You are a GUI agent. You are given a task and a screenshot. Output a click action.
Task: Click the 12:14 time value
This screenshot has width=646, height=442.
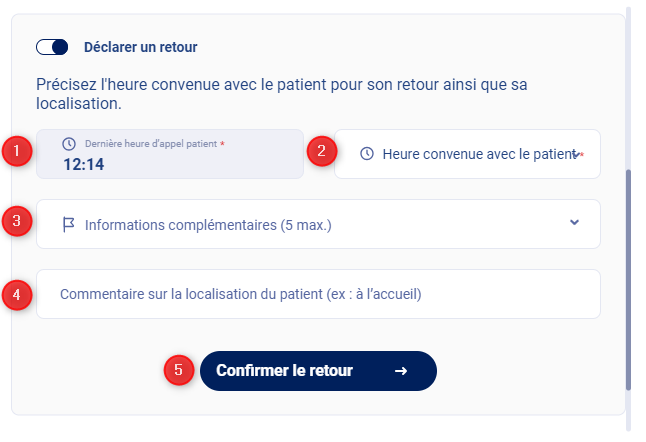[x=84, y=164]
